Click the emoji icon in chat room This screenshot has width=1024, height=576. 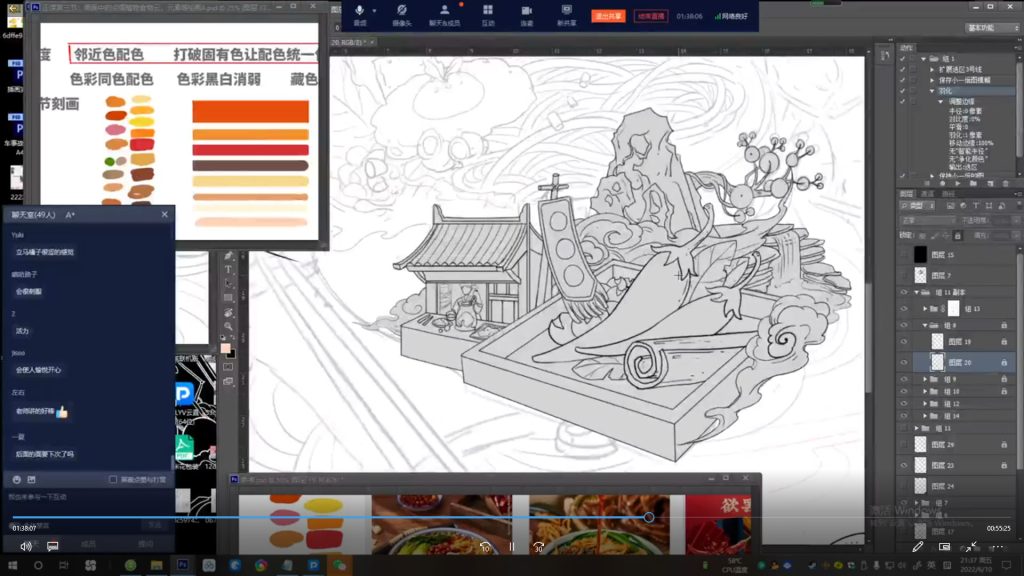coord(17,479)
